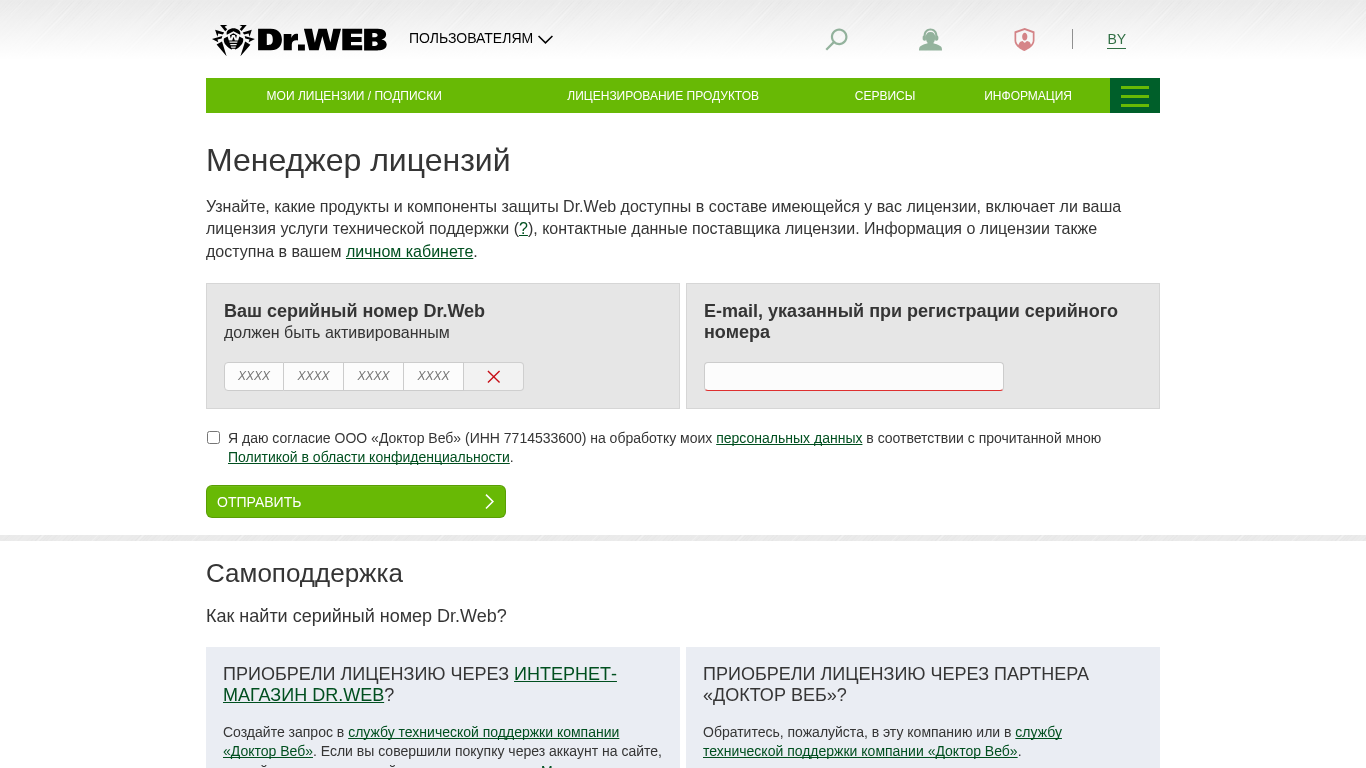Click the (?) support help link

[523, 229]
